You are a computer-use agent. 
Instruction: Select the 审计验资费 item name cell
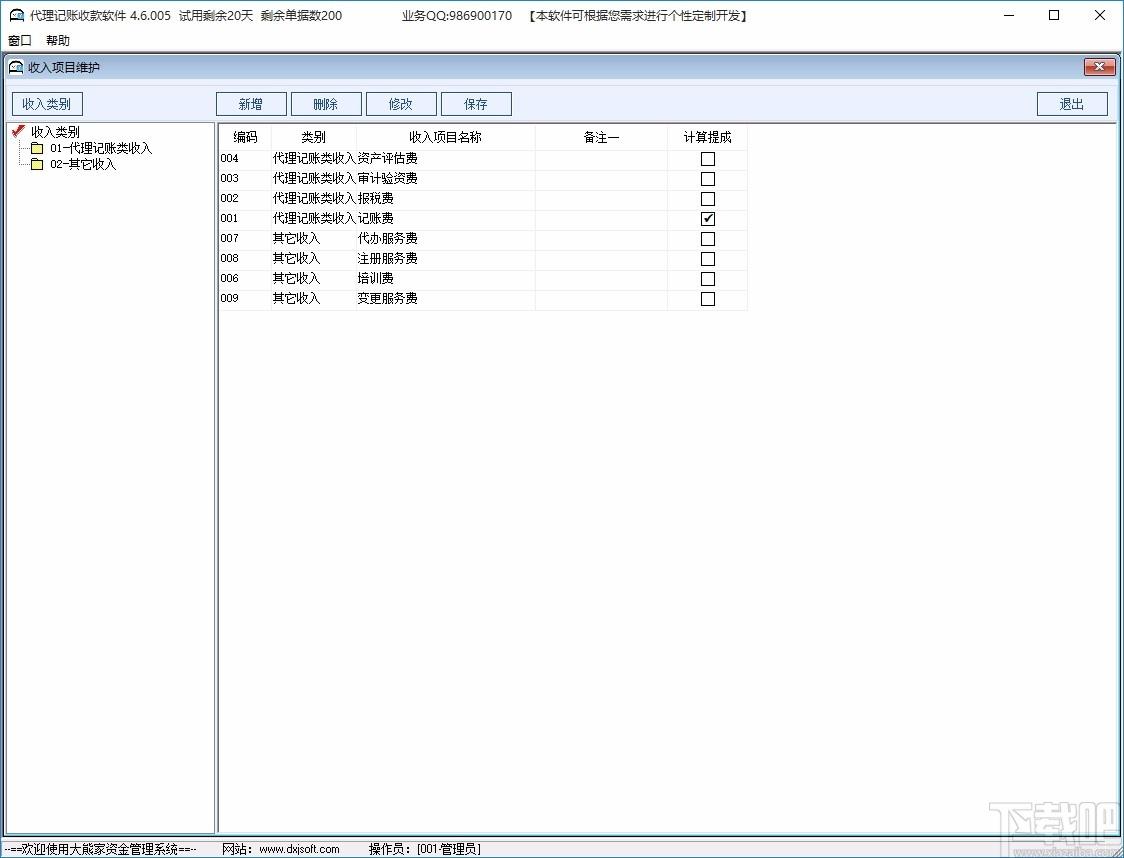click(445, 178)
